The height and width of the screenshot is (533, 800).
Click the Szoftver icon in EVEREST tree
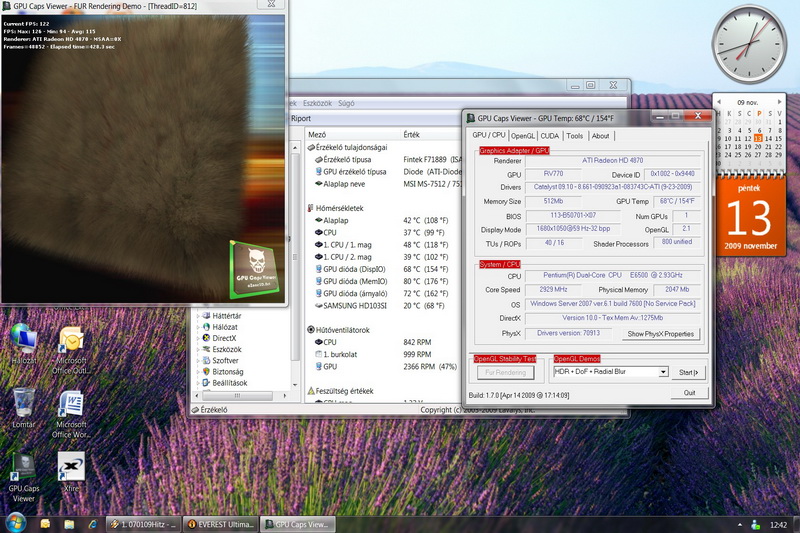[206, 361]
